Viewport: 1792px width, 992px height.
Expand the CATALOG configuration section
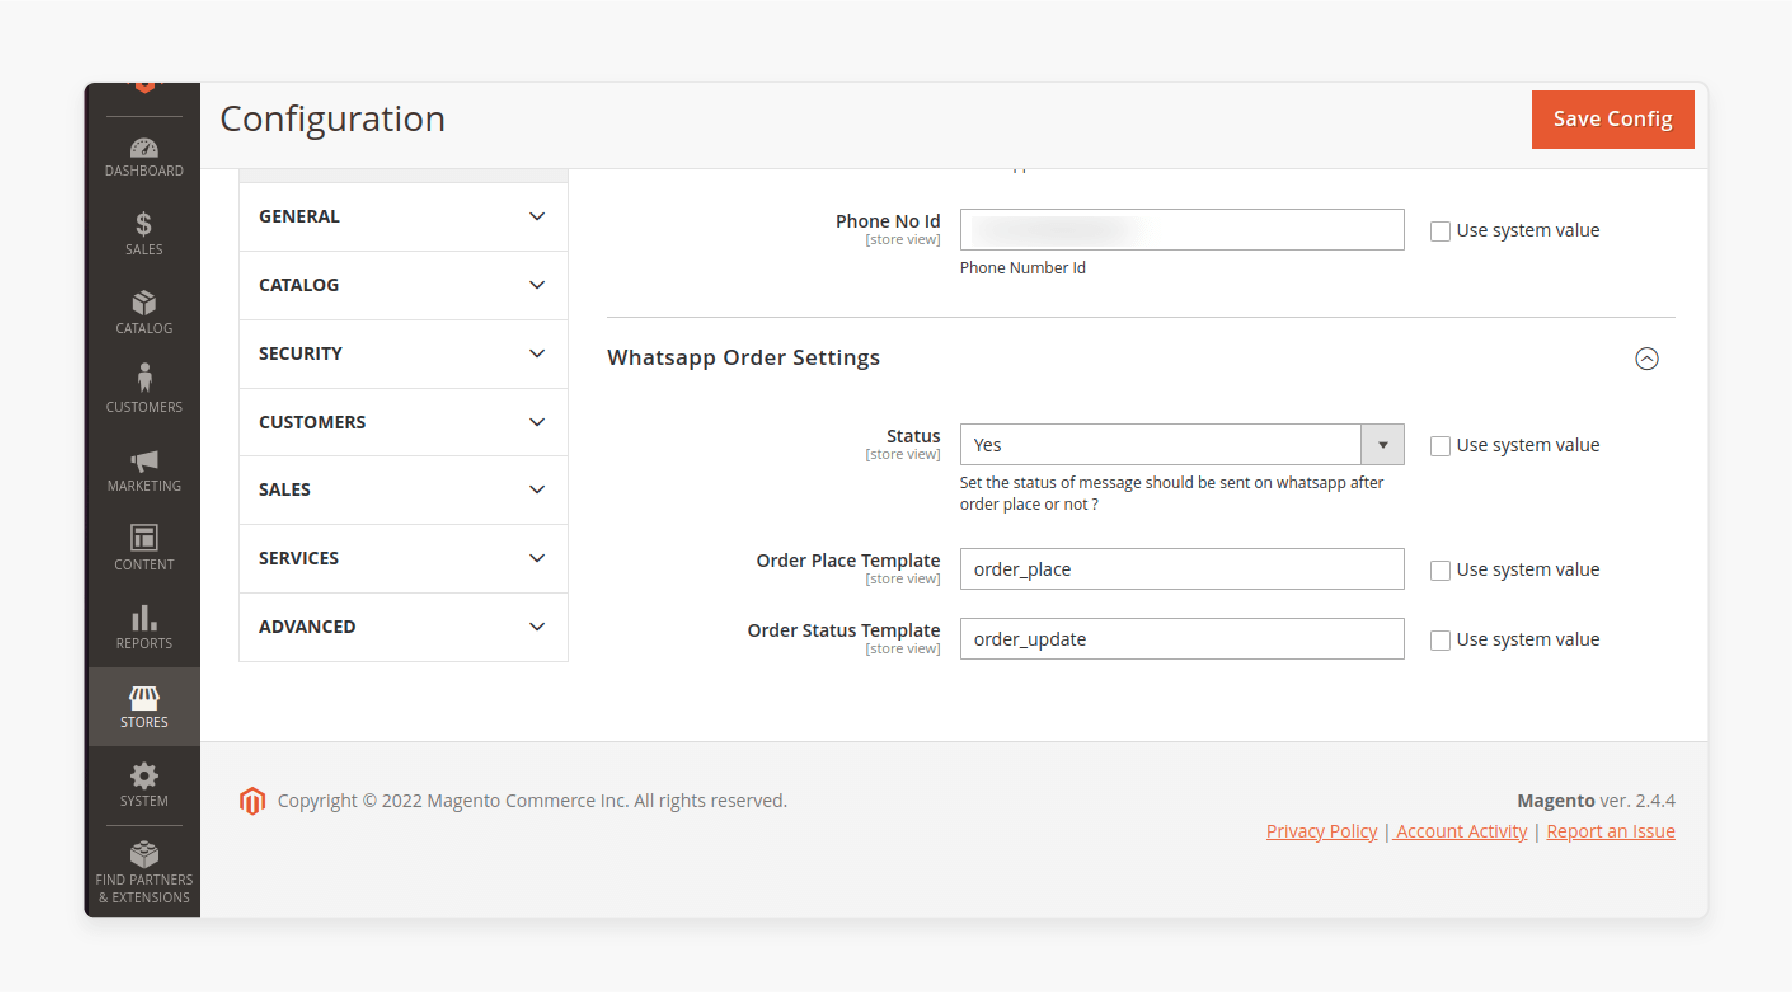click(x=403, y=285)
